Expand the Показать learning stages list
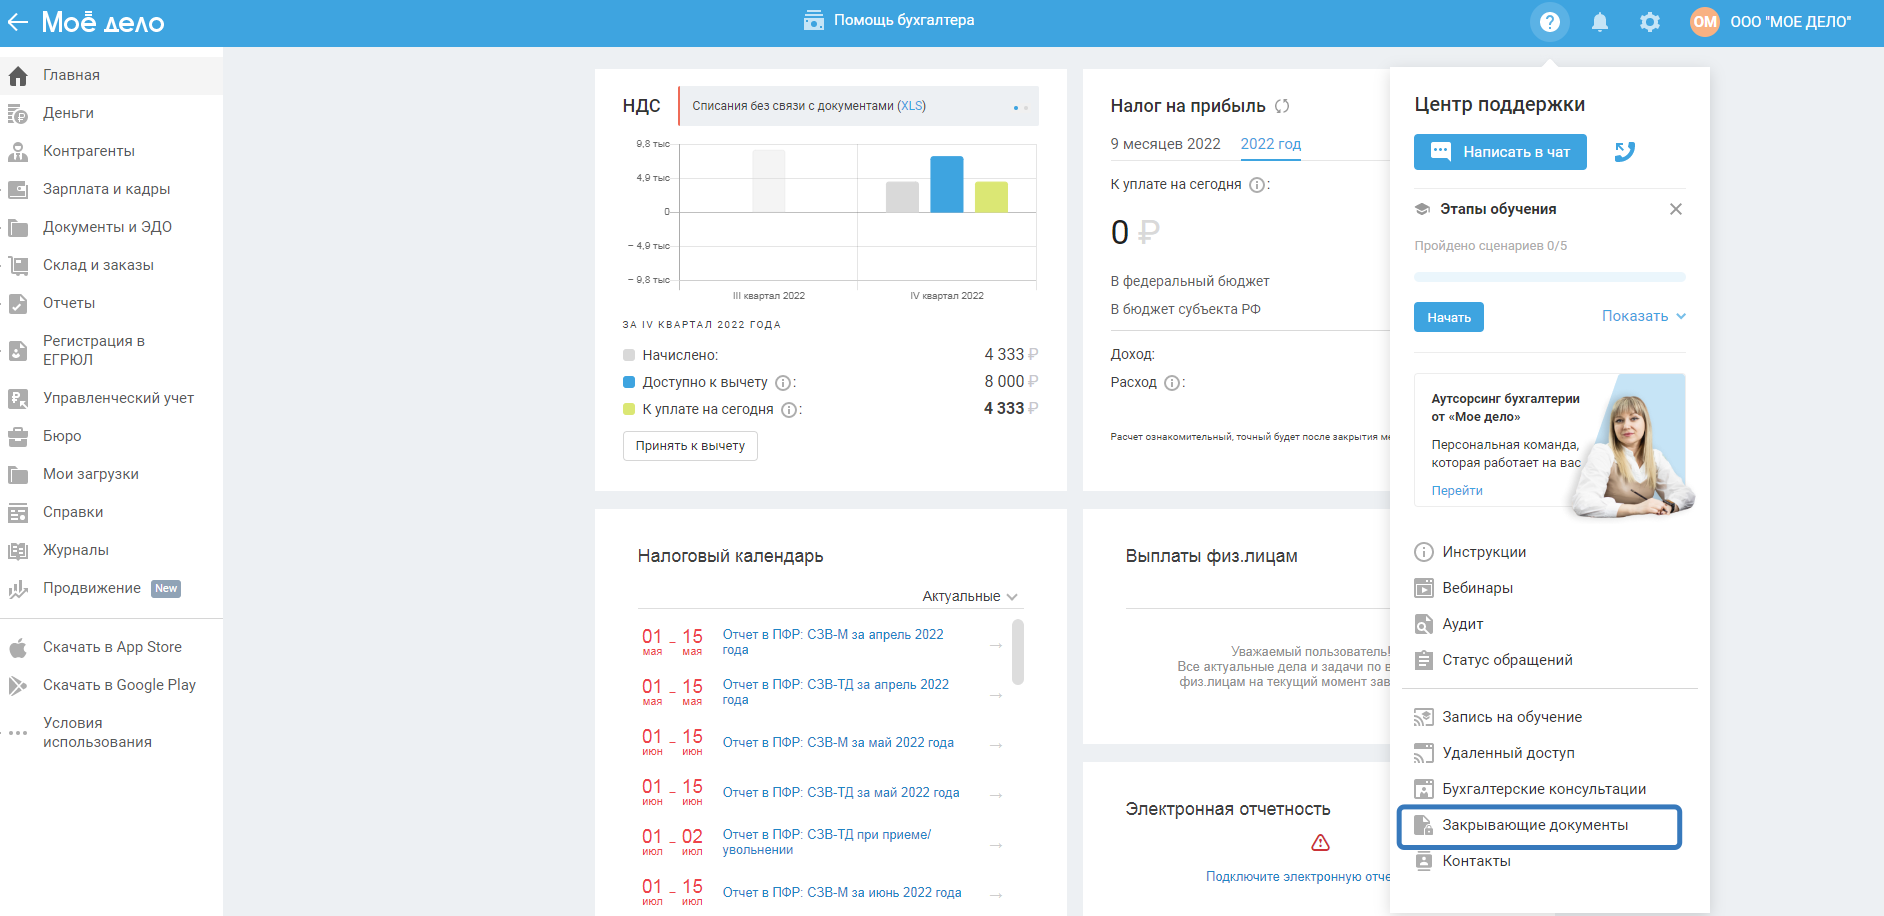The height and width of the screenshot is (916, 1884). [1644, 316]
